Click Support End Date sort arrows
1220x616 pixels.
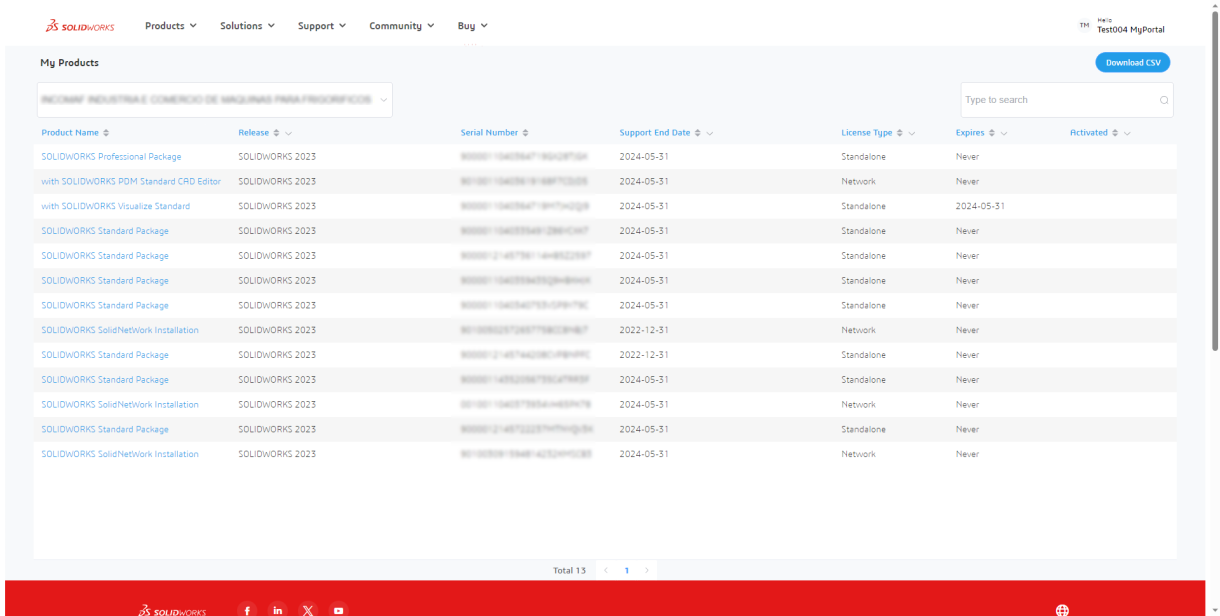(697, 133)
